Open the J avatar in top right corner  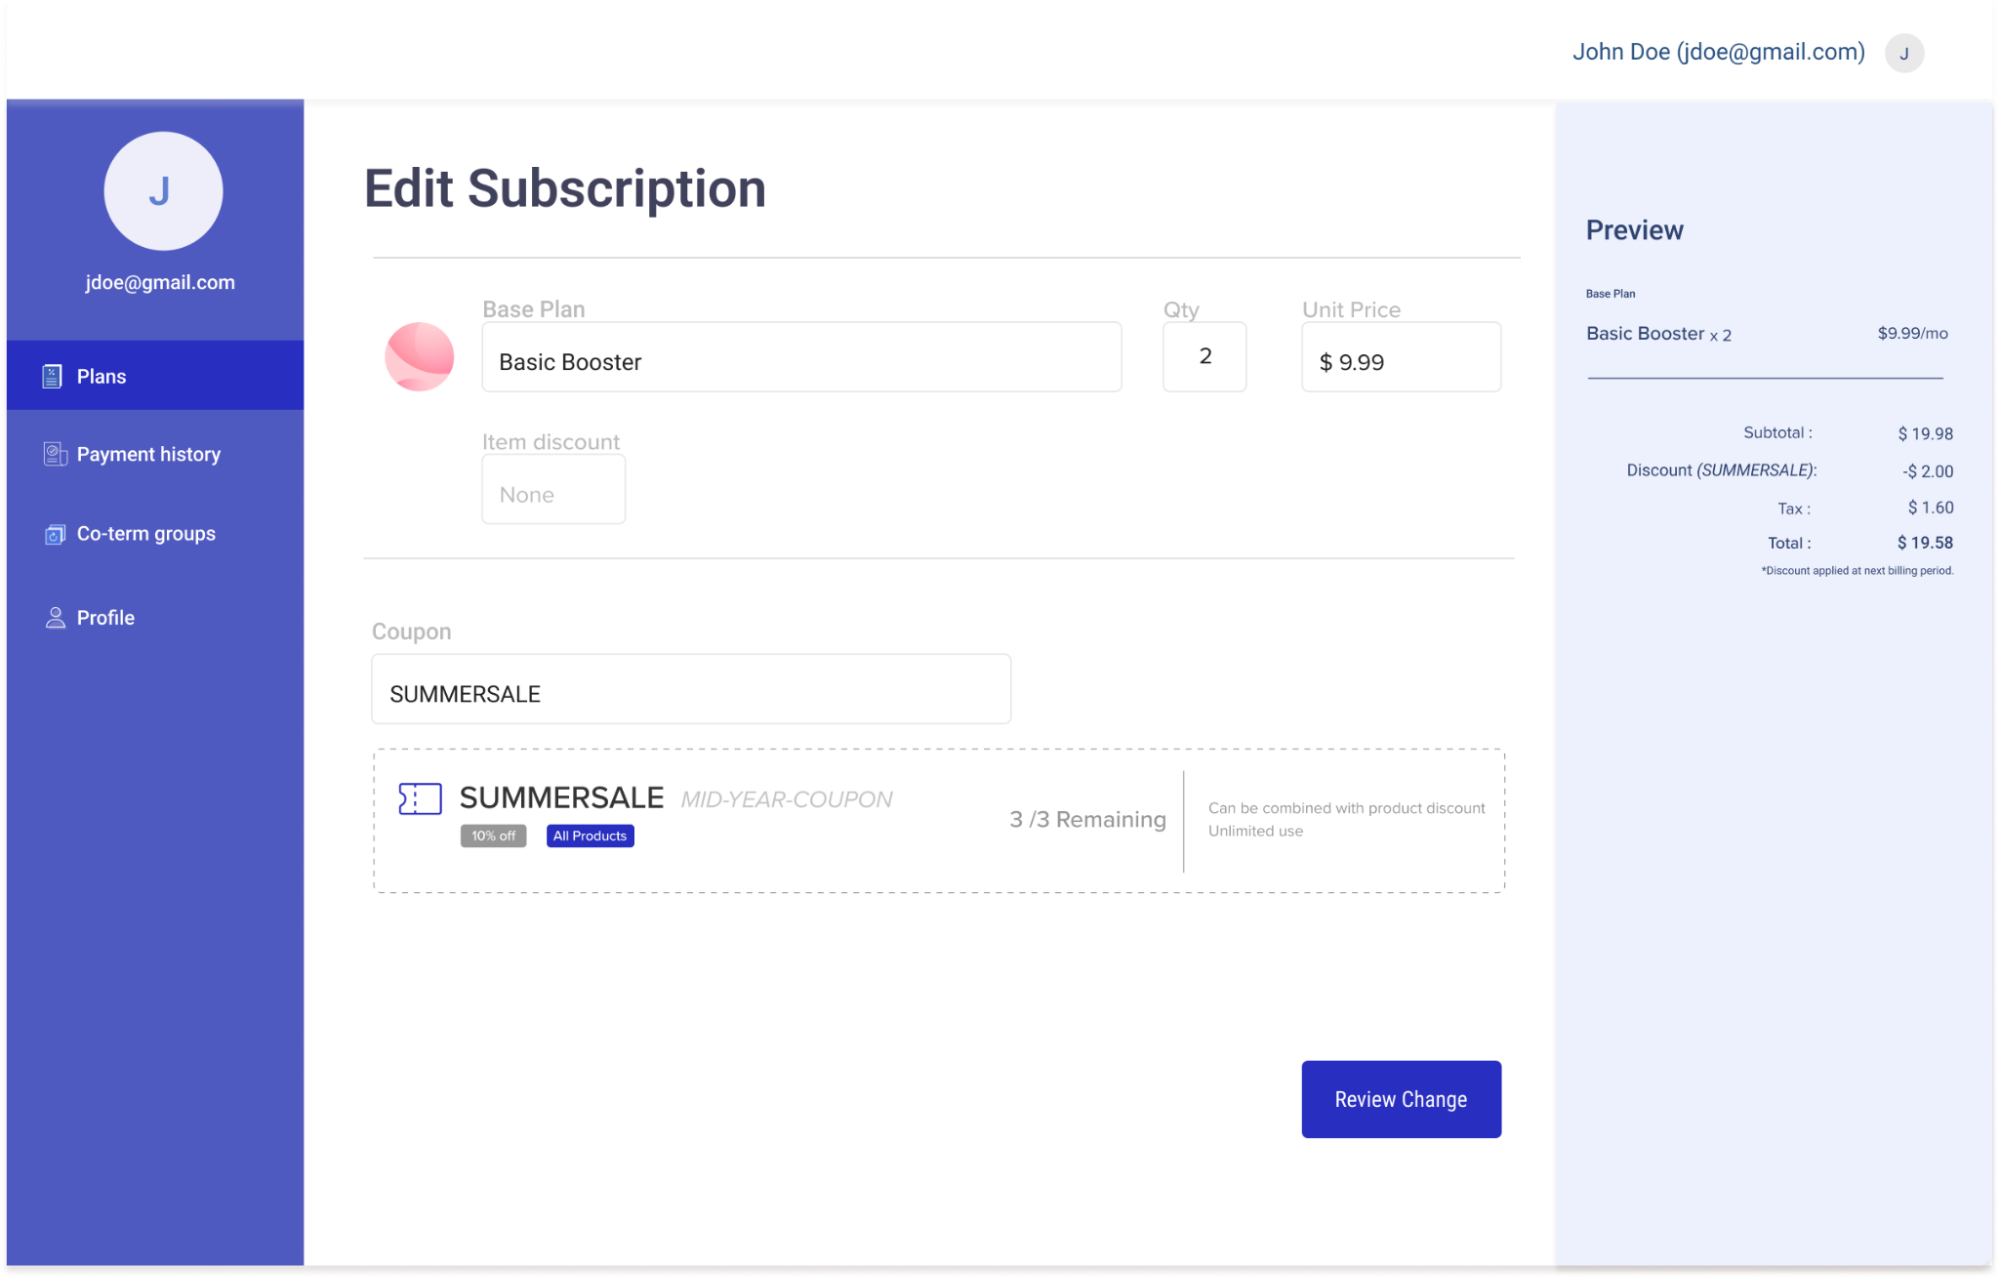pyautogui.click(x=1904, y=53)
